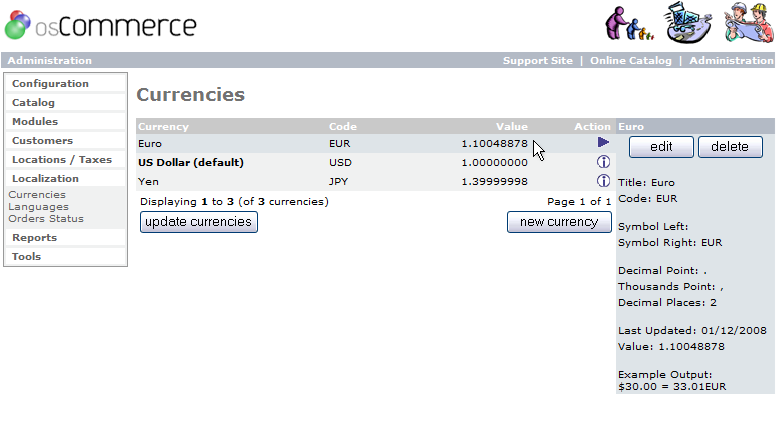This screenshot has height=422, width=776.
Task: Click info icon in US Dollar row
Action: pos(603,162)
